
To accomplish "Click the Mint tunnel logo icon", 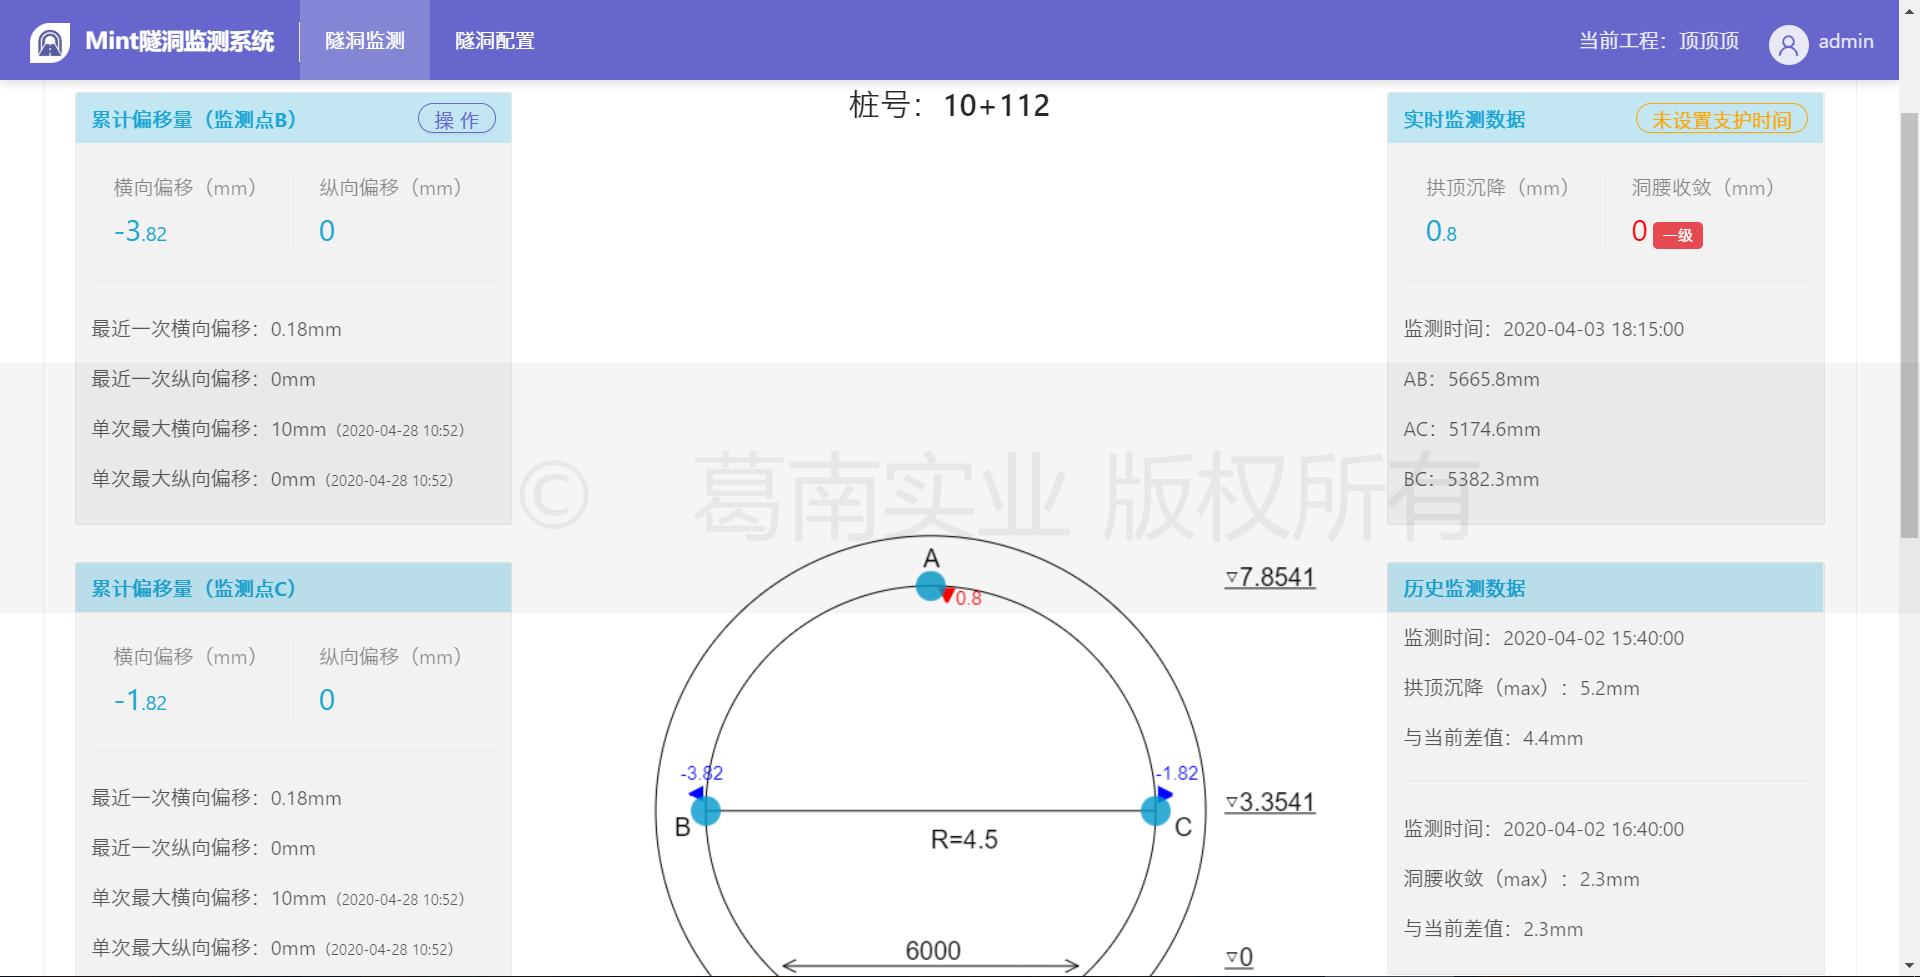I will (50, 42).
